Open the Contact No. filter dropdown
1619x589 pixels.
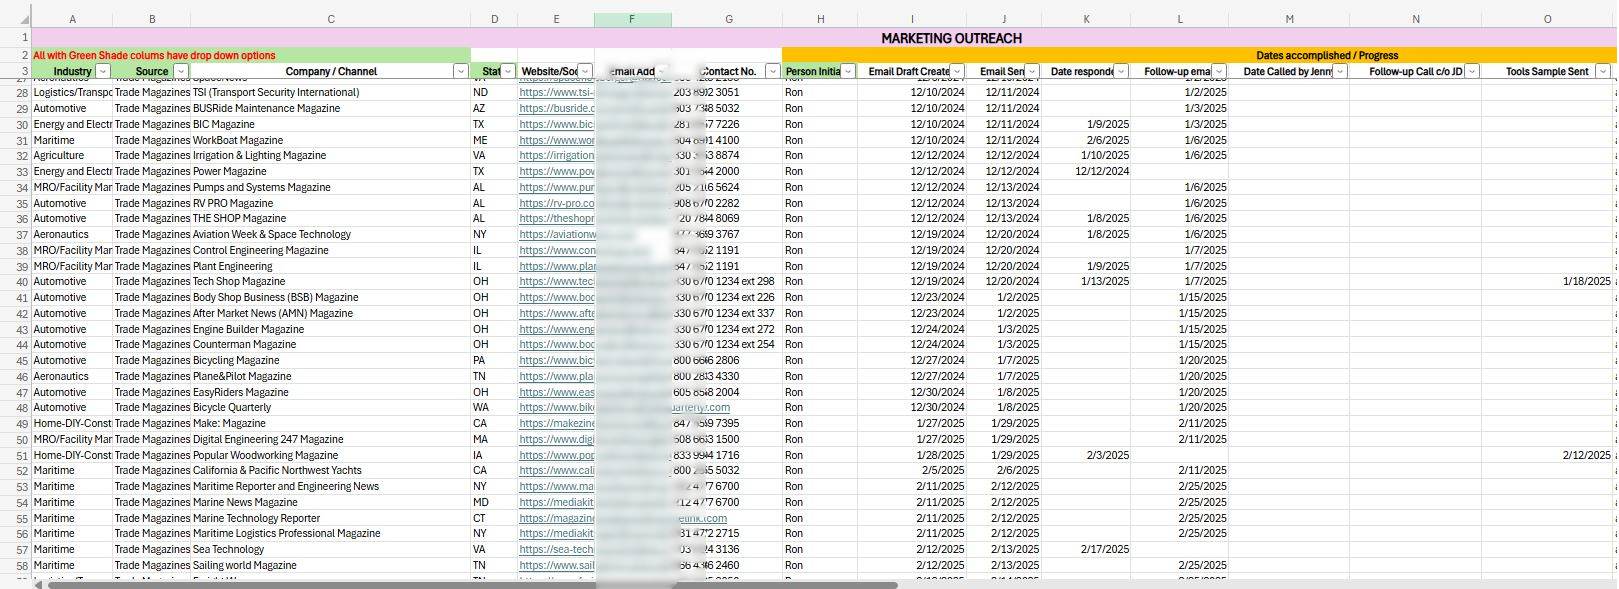pyautogui.click(x=773, y=71)
